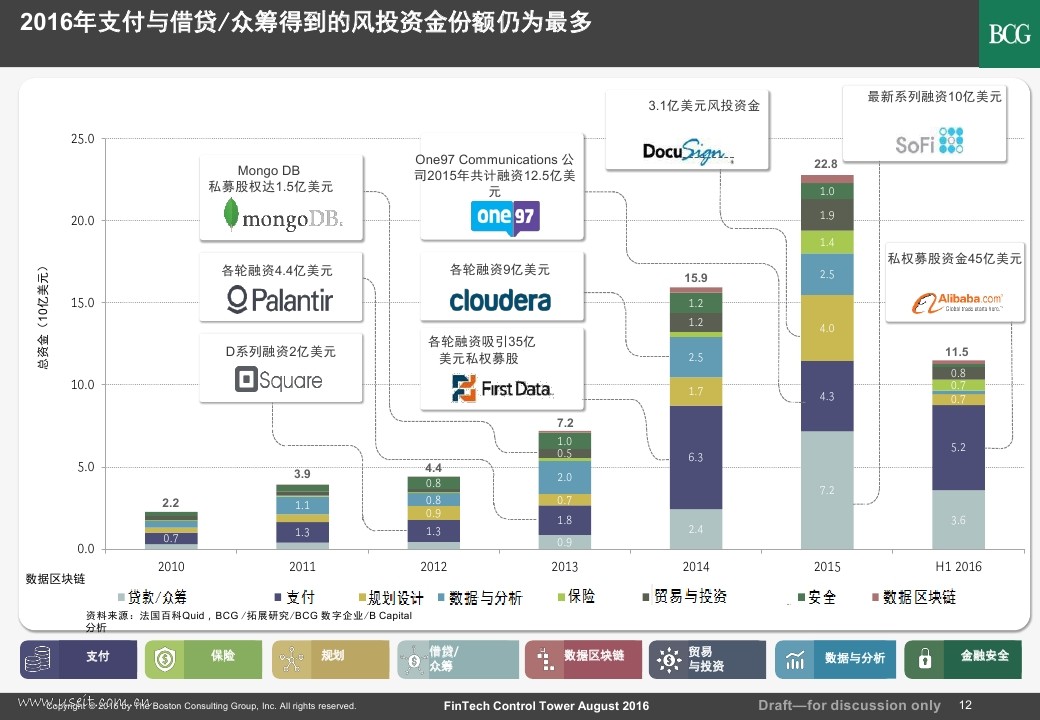Click the padlock icon beside 金融安全
This screenshot has width=1040, height=720.
[924, 658]
